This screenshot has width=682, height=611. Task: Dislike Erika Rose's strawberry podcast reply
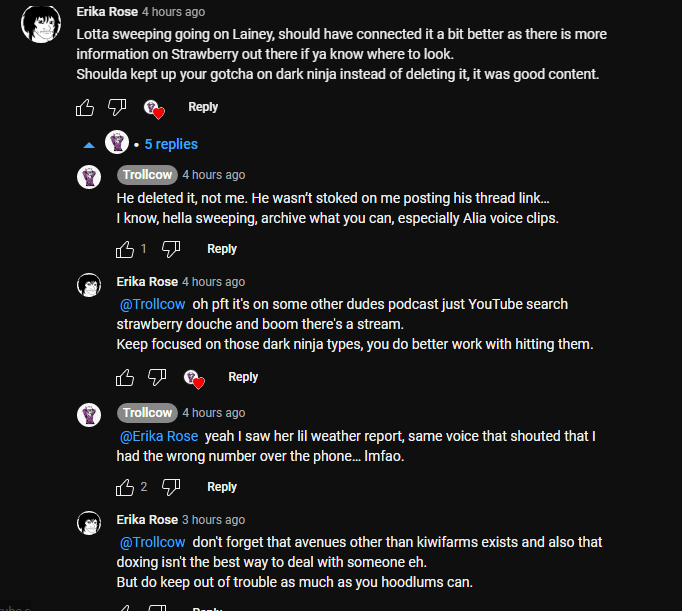[157, 377]
